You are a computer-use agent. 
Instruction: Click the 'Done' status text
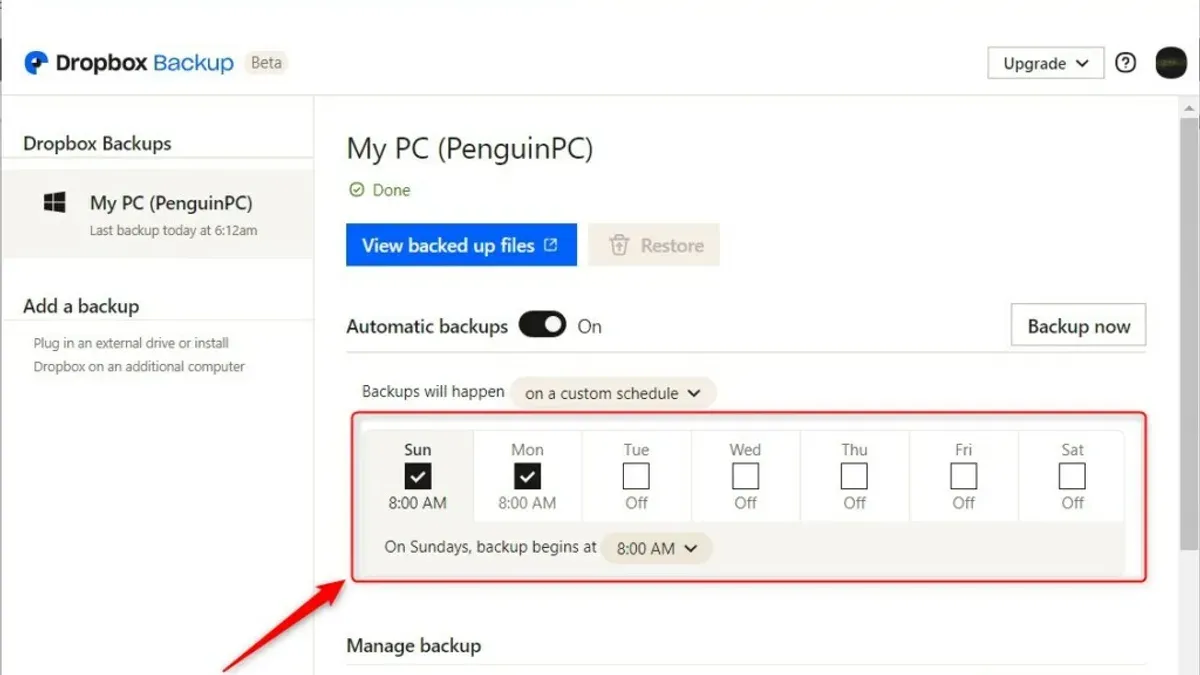point(391,190)
